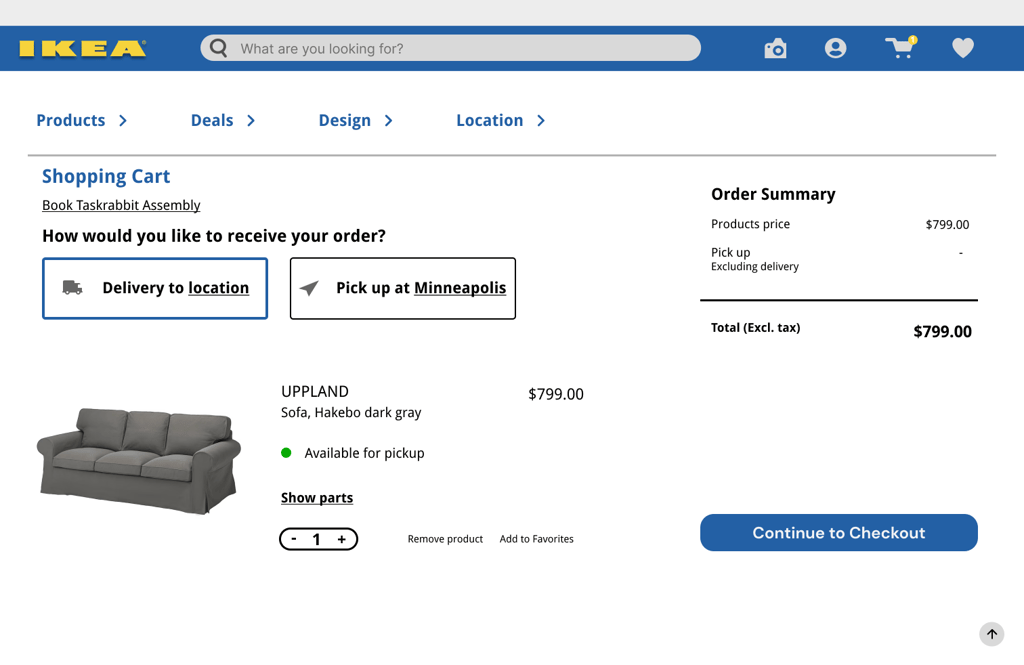Open the Design navigation menu
Image resolution: width=1024 pixels, height=665 pixels.
coord(344,121)
